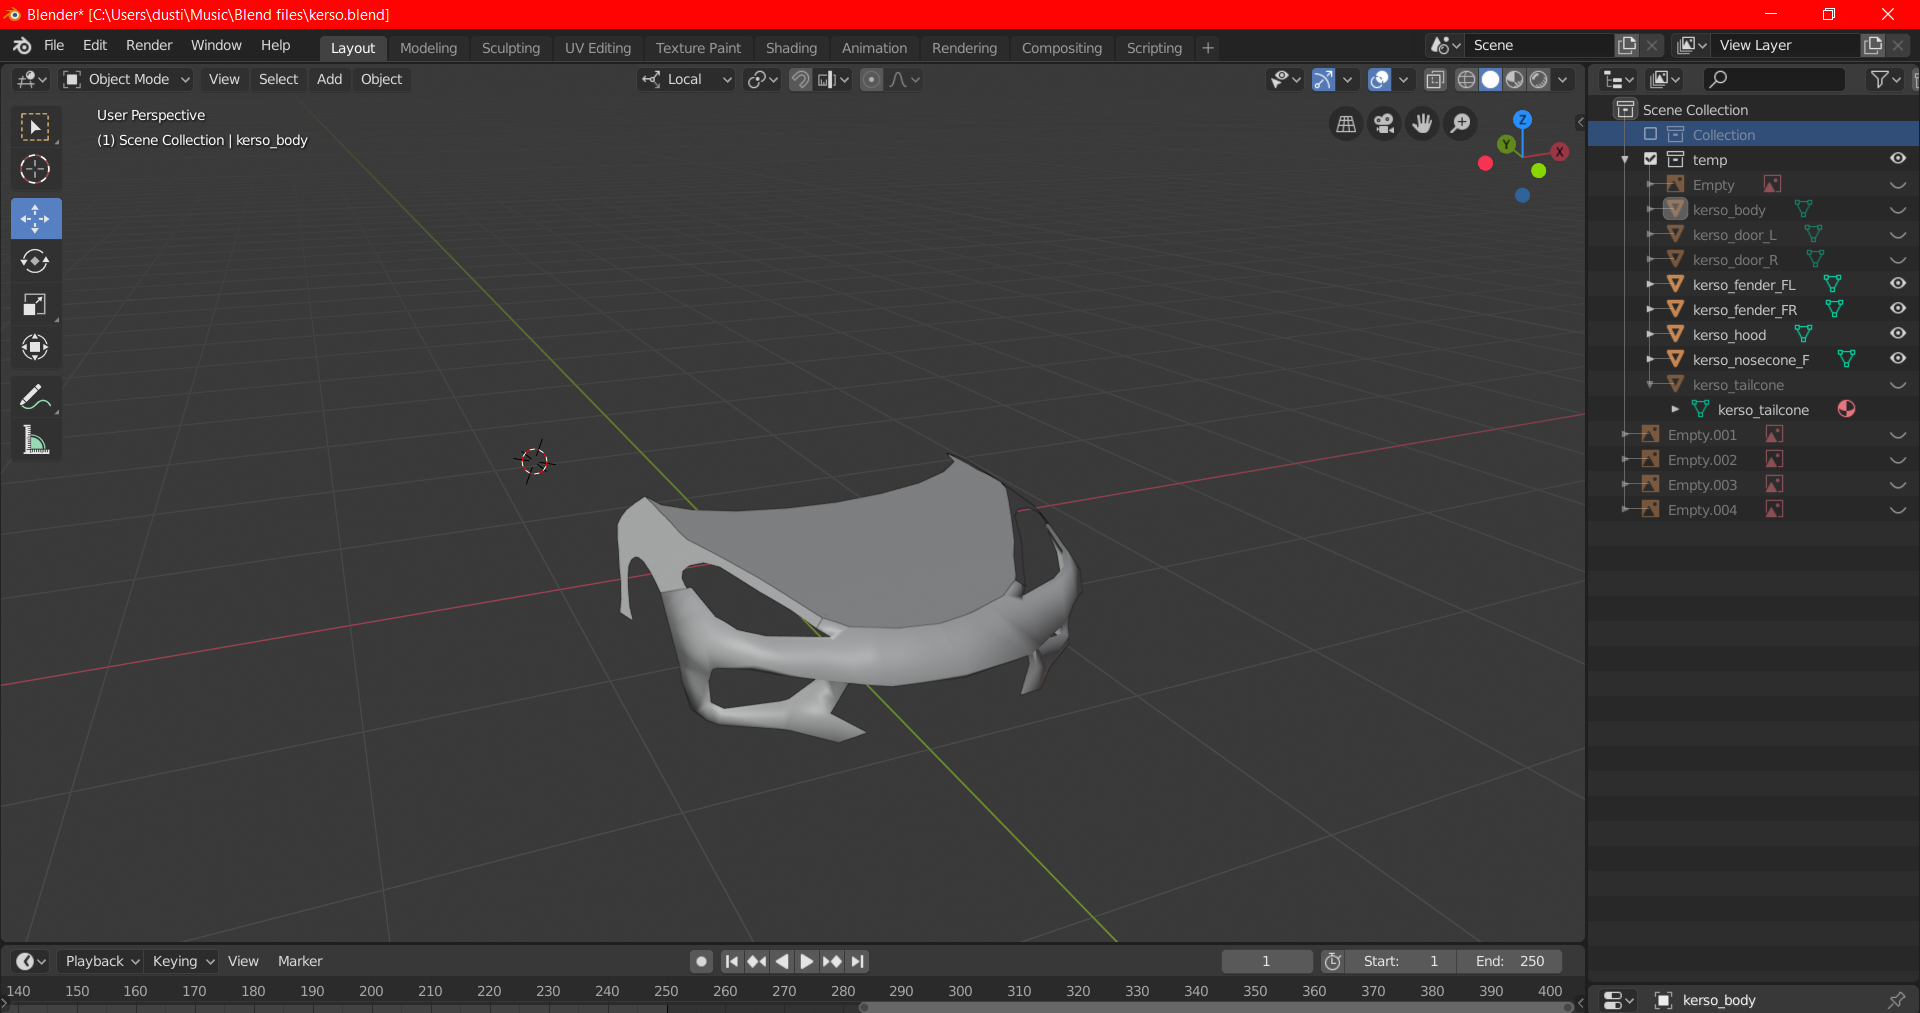Screen dimensions: 1920x1013
Task: Open the Playback dropdown
Action: 101,961
